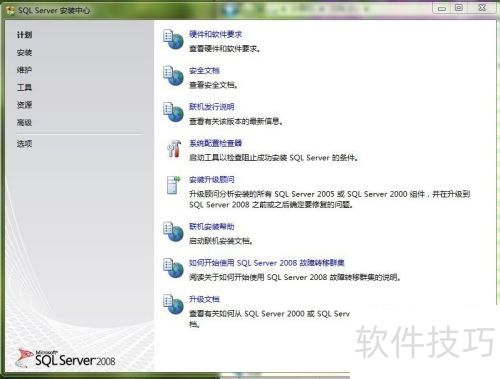This screenshot has width=500, height=379.
Task: Open the 安全文档 link
Action: [x=204, y=70]
